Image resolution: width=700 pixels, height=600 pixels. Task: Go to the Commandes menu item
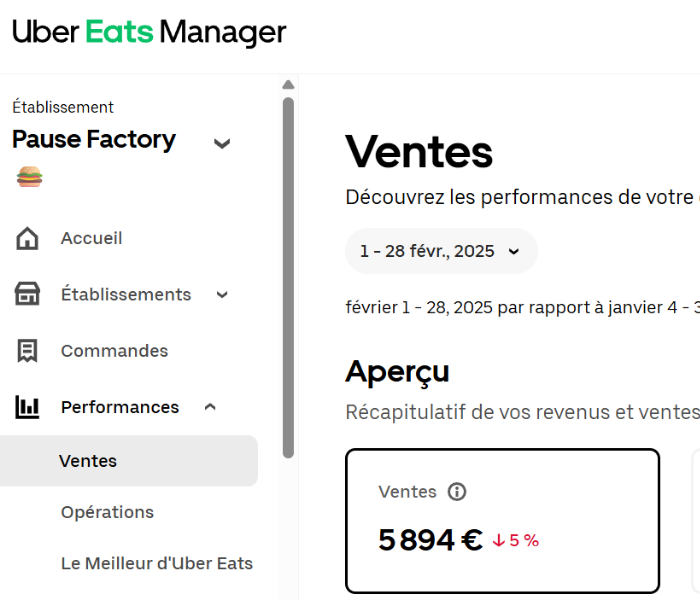pos(114,351)
